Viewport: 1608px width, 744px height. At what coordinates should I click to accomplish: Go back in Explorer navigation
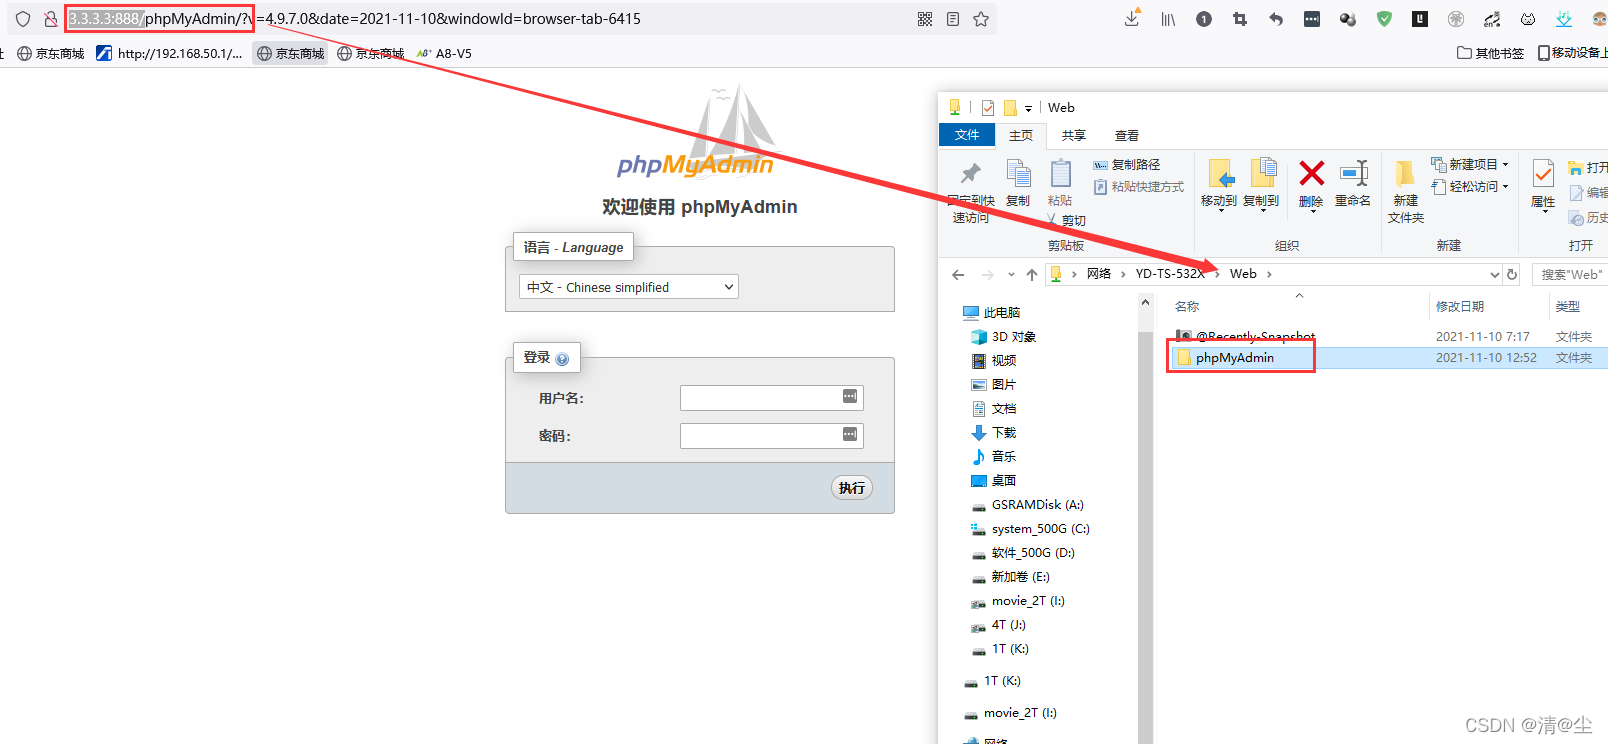(x=958, y=274)
